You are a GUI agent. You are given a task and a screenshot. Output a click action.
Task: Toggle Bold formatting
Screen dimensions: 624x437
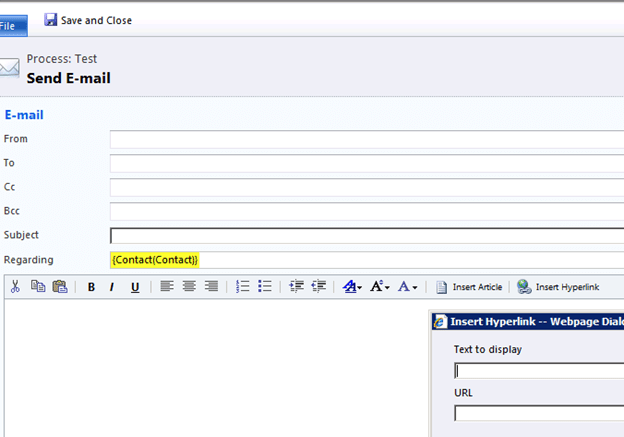click(x=91, y=287)
